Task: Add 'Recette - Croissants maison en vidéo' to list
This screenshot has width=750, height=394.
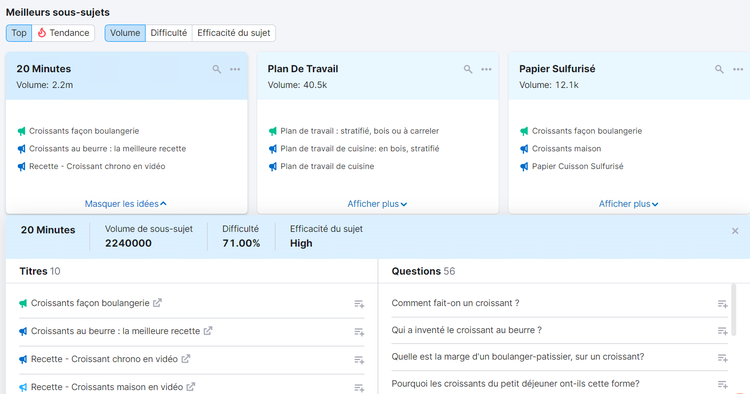Action: pyautogui.click(x=359, y=387)
